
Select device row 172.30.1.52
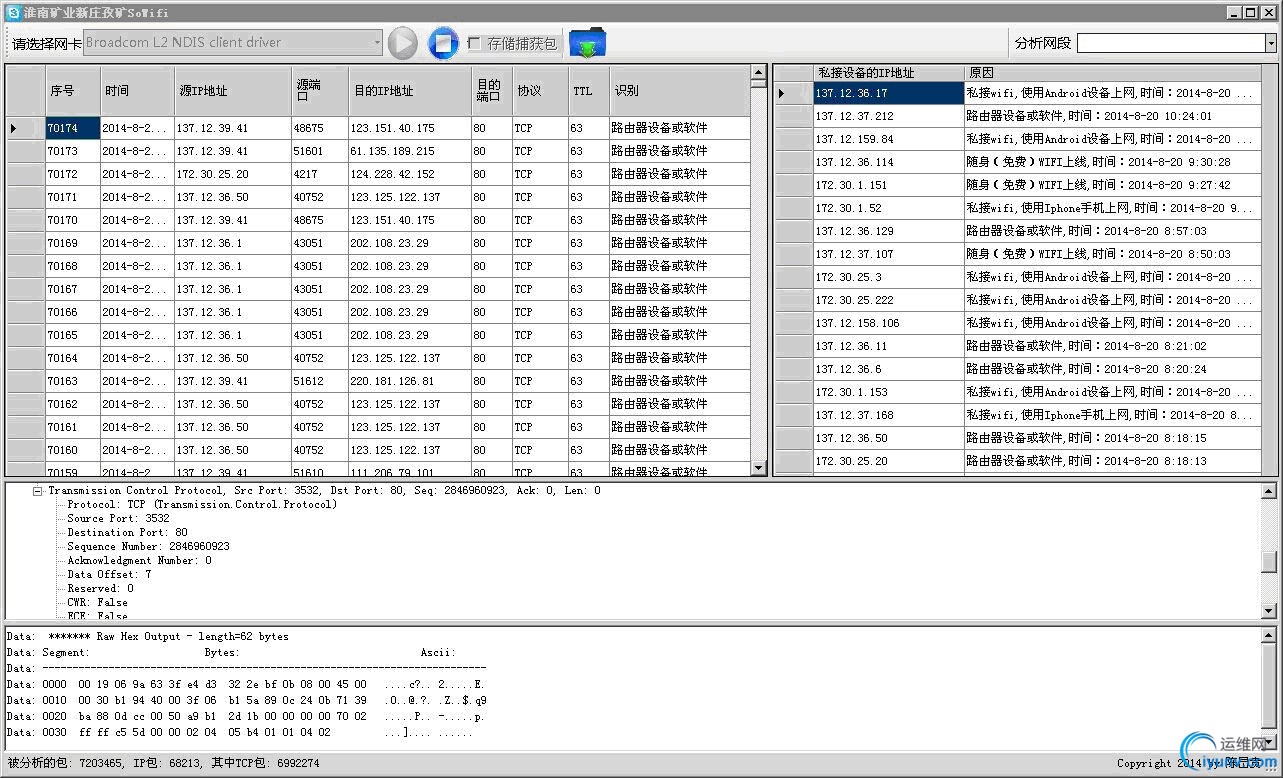pyautogui.click(x=1018, y=208)
